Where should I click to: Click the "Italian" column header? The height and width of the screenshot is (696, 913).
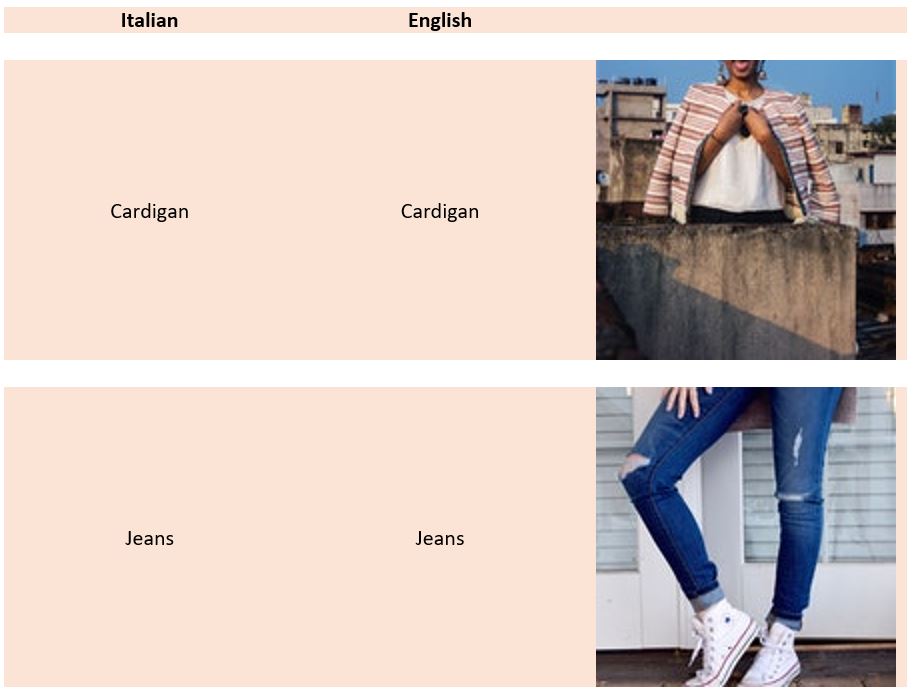[149, 20]
